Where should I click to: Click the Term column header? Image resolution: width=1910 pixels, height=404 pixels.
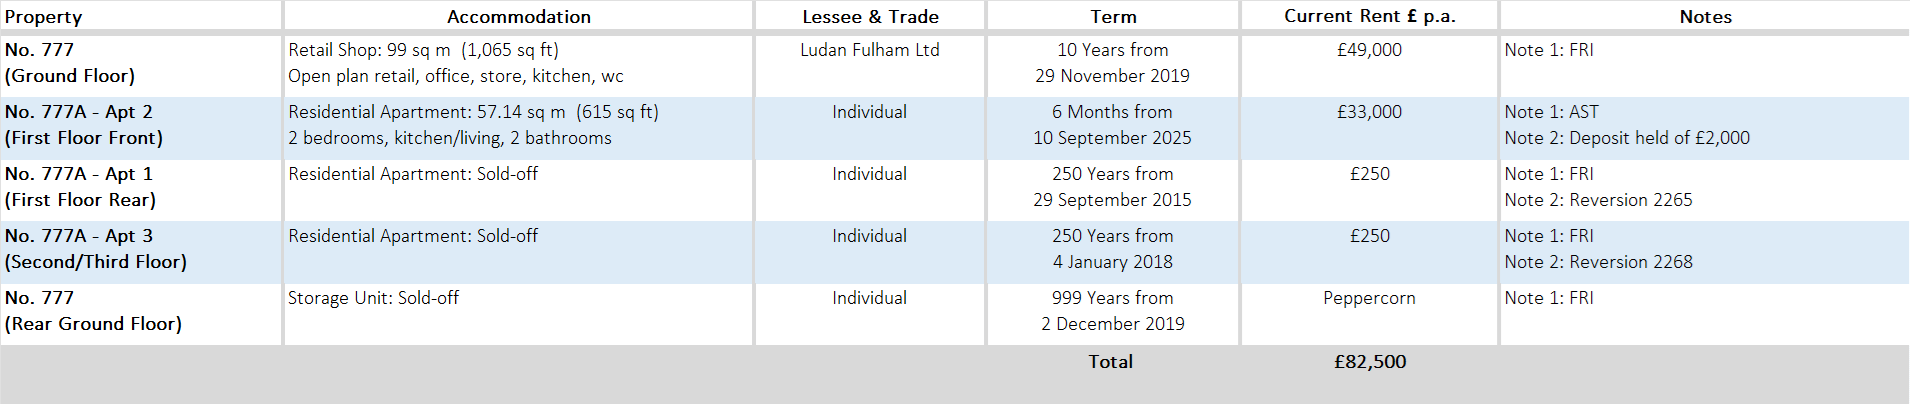pyautogui.click(x=1113, y=17)
